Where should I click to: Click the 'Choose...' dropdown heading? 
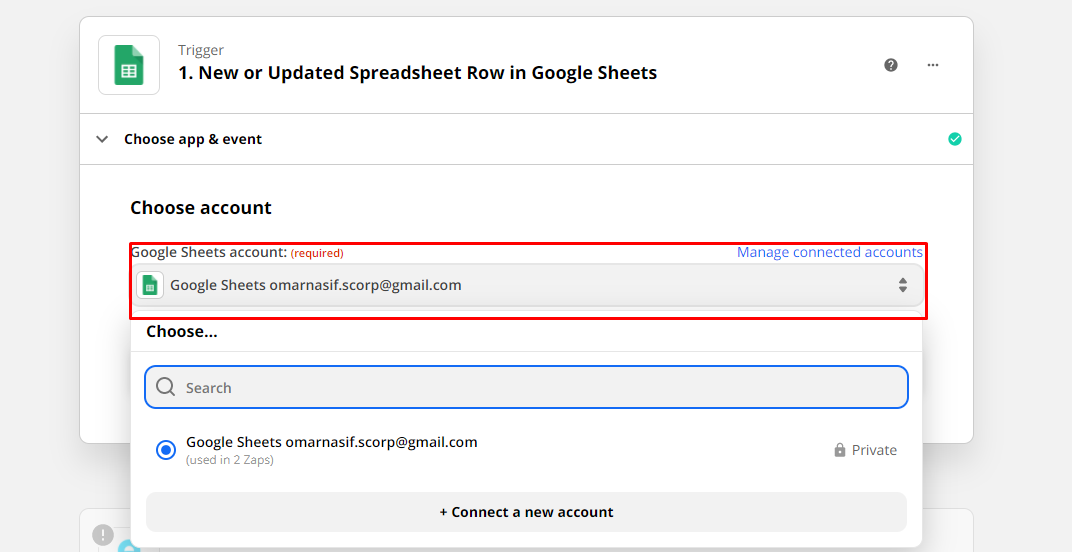pyautogui.click(x=182, y=332)
